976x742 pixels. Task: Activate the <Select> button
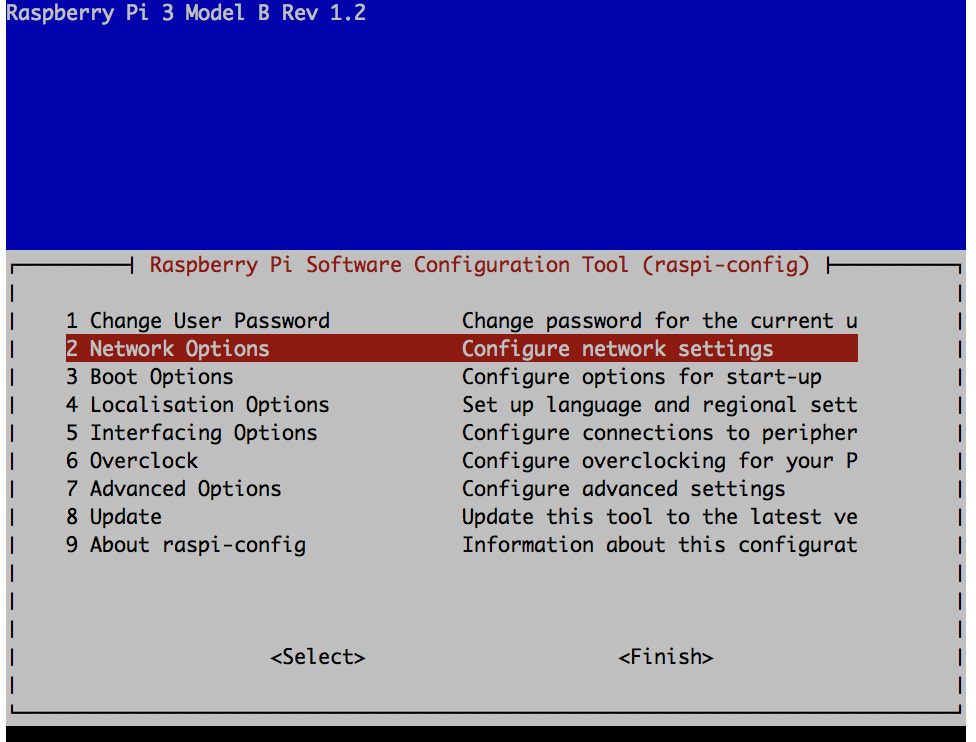pyautogui.click(x=317, y=657)
